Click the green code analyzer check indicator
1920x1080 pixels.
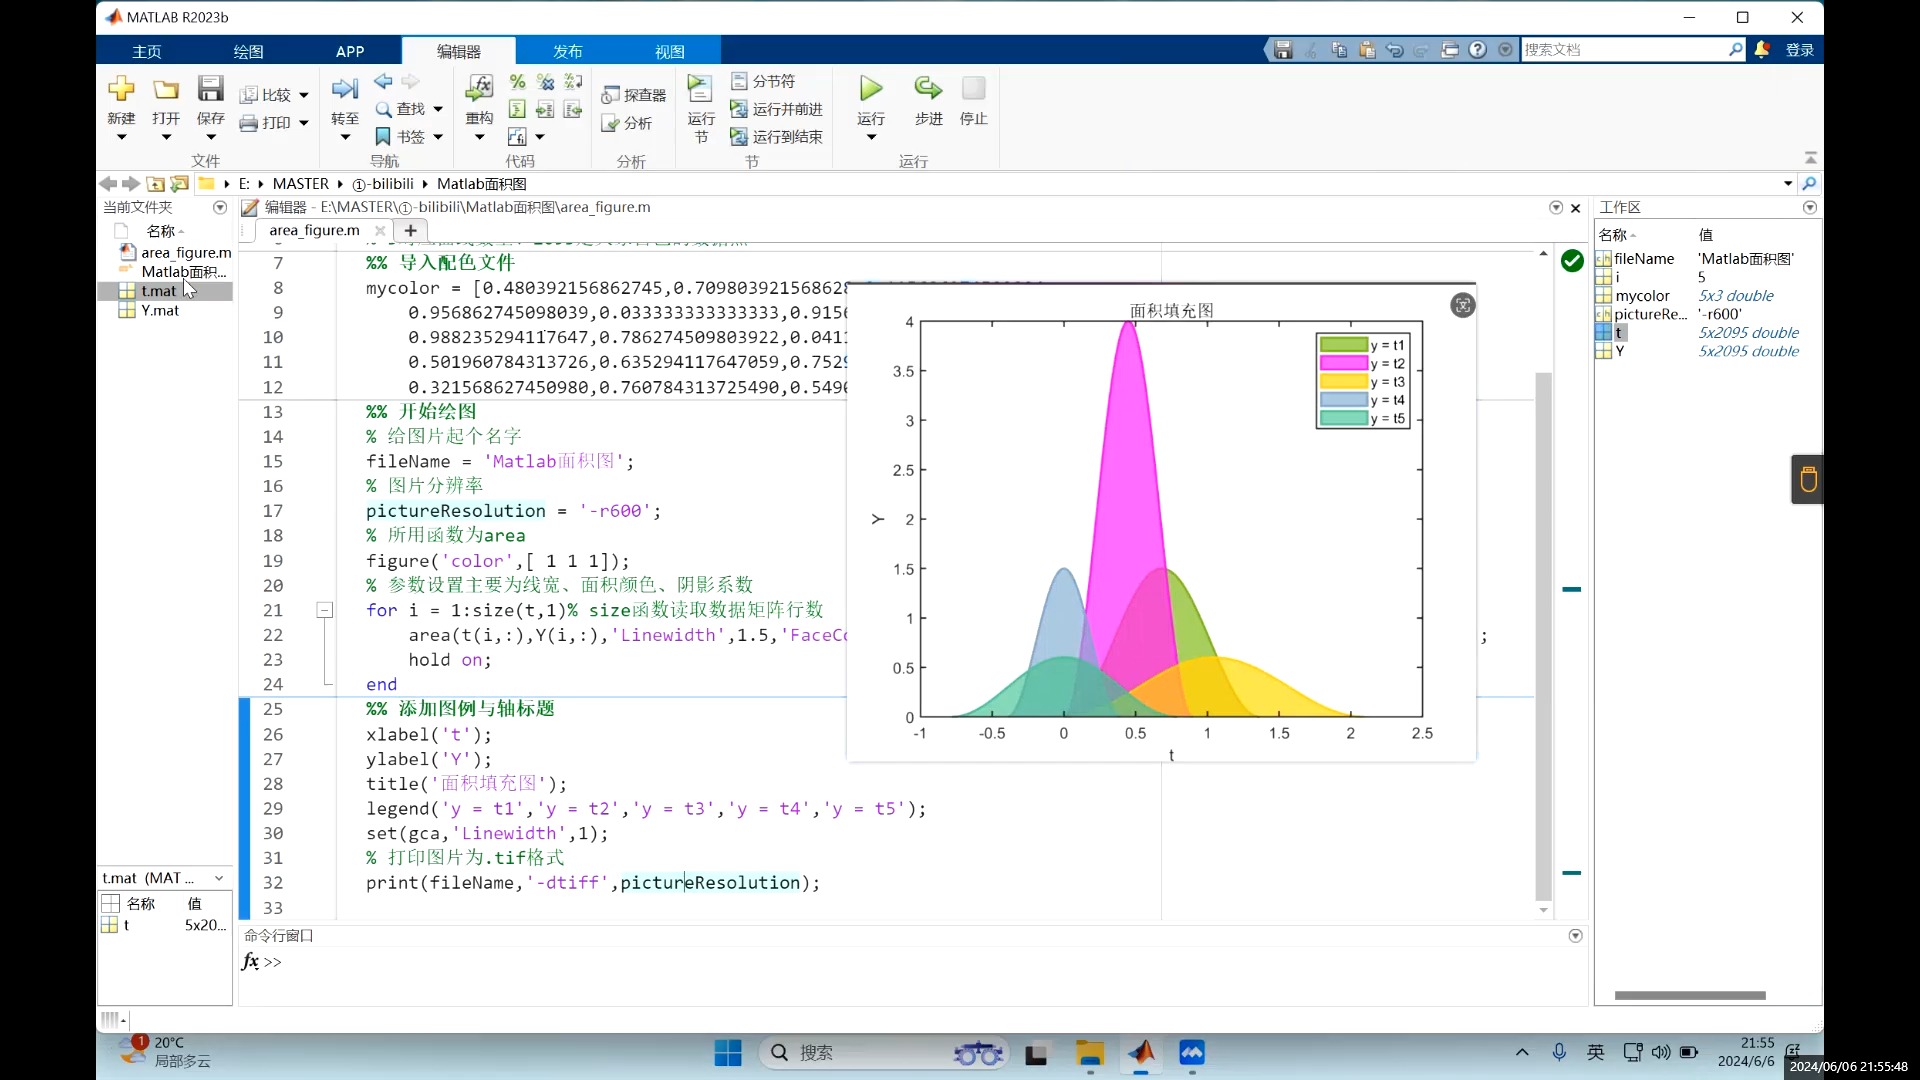coord(1572,261)
